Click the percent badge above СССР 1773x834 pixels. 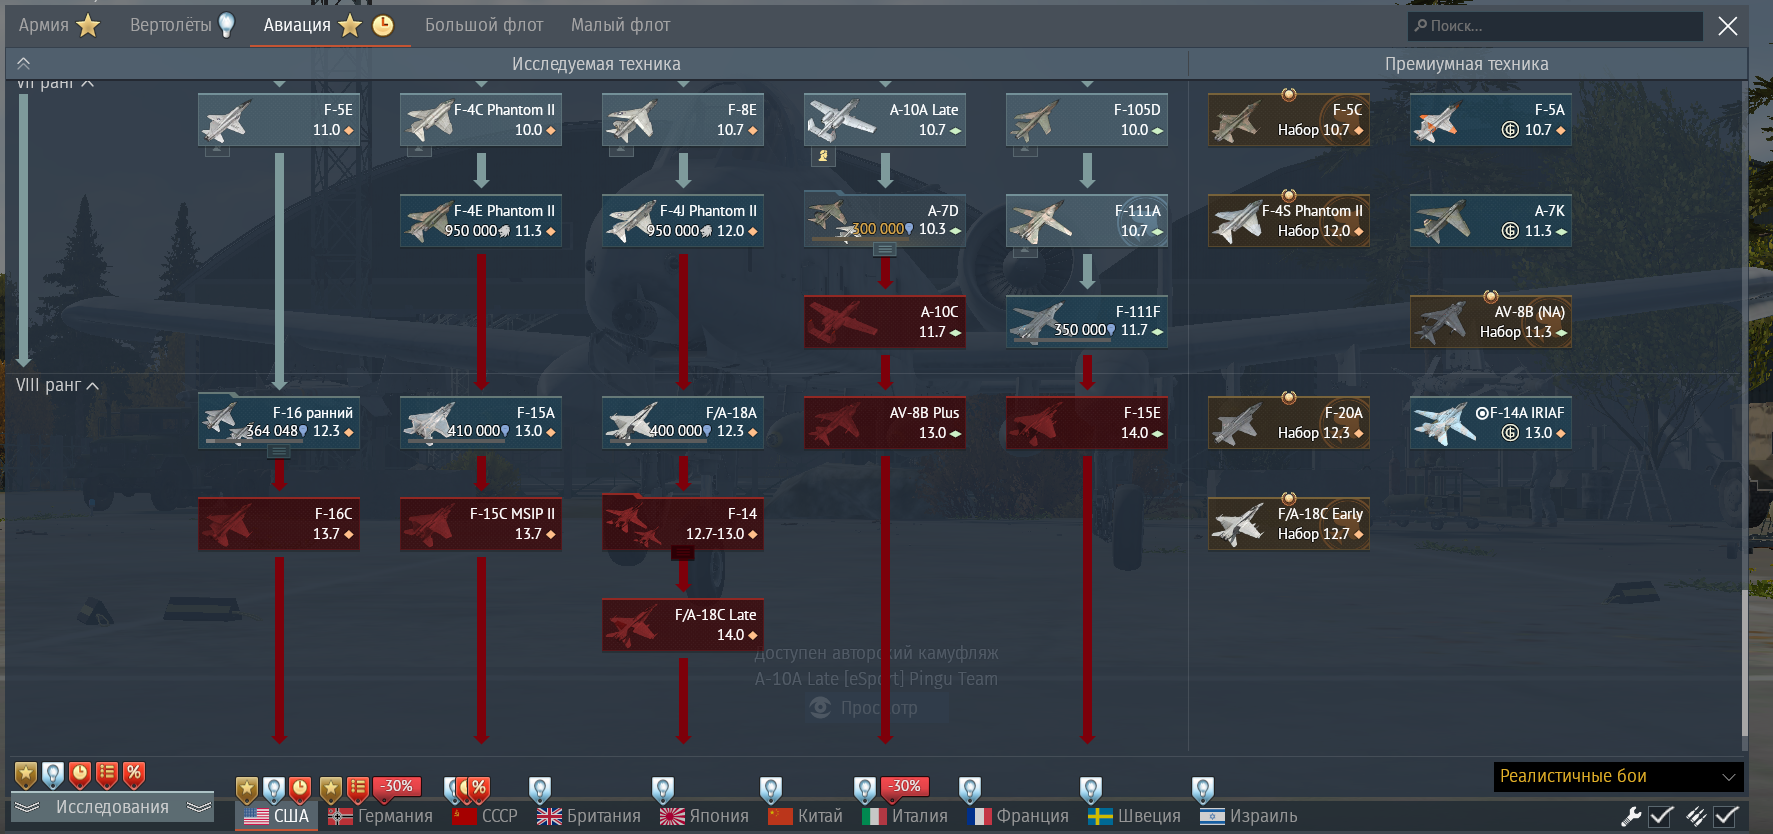479,790
